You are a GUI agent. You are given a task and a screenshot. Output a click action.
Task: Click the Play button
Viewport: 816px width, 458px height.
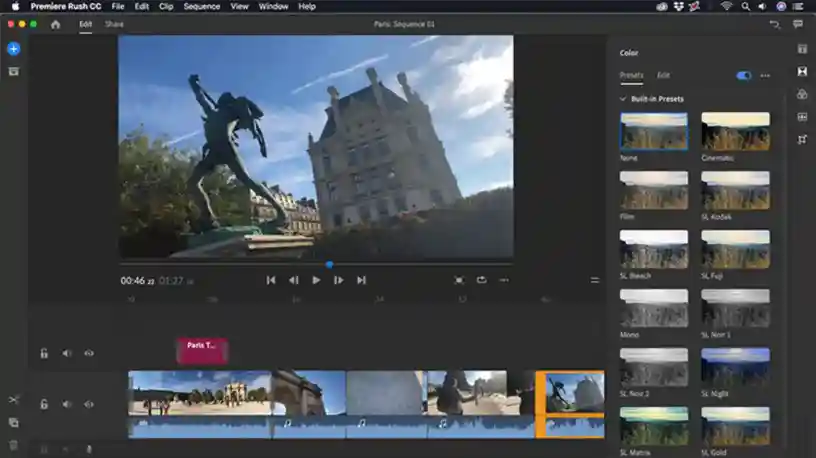tap(316, 281)
